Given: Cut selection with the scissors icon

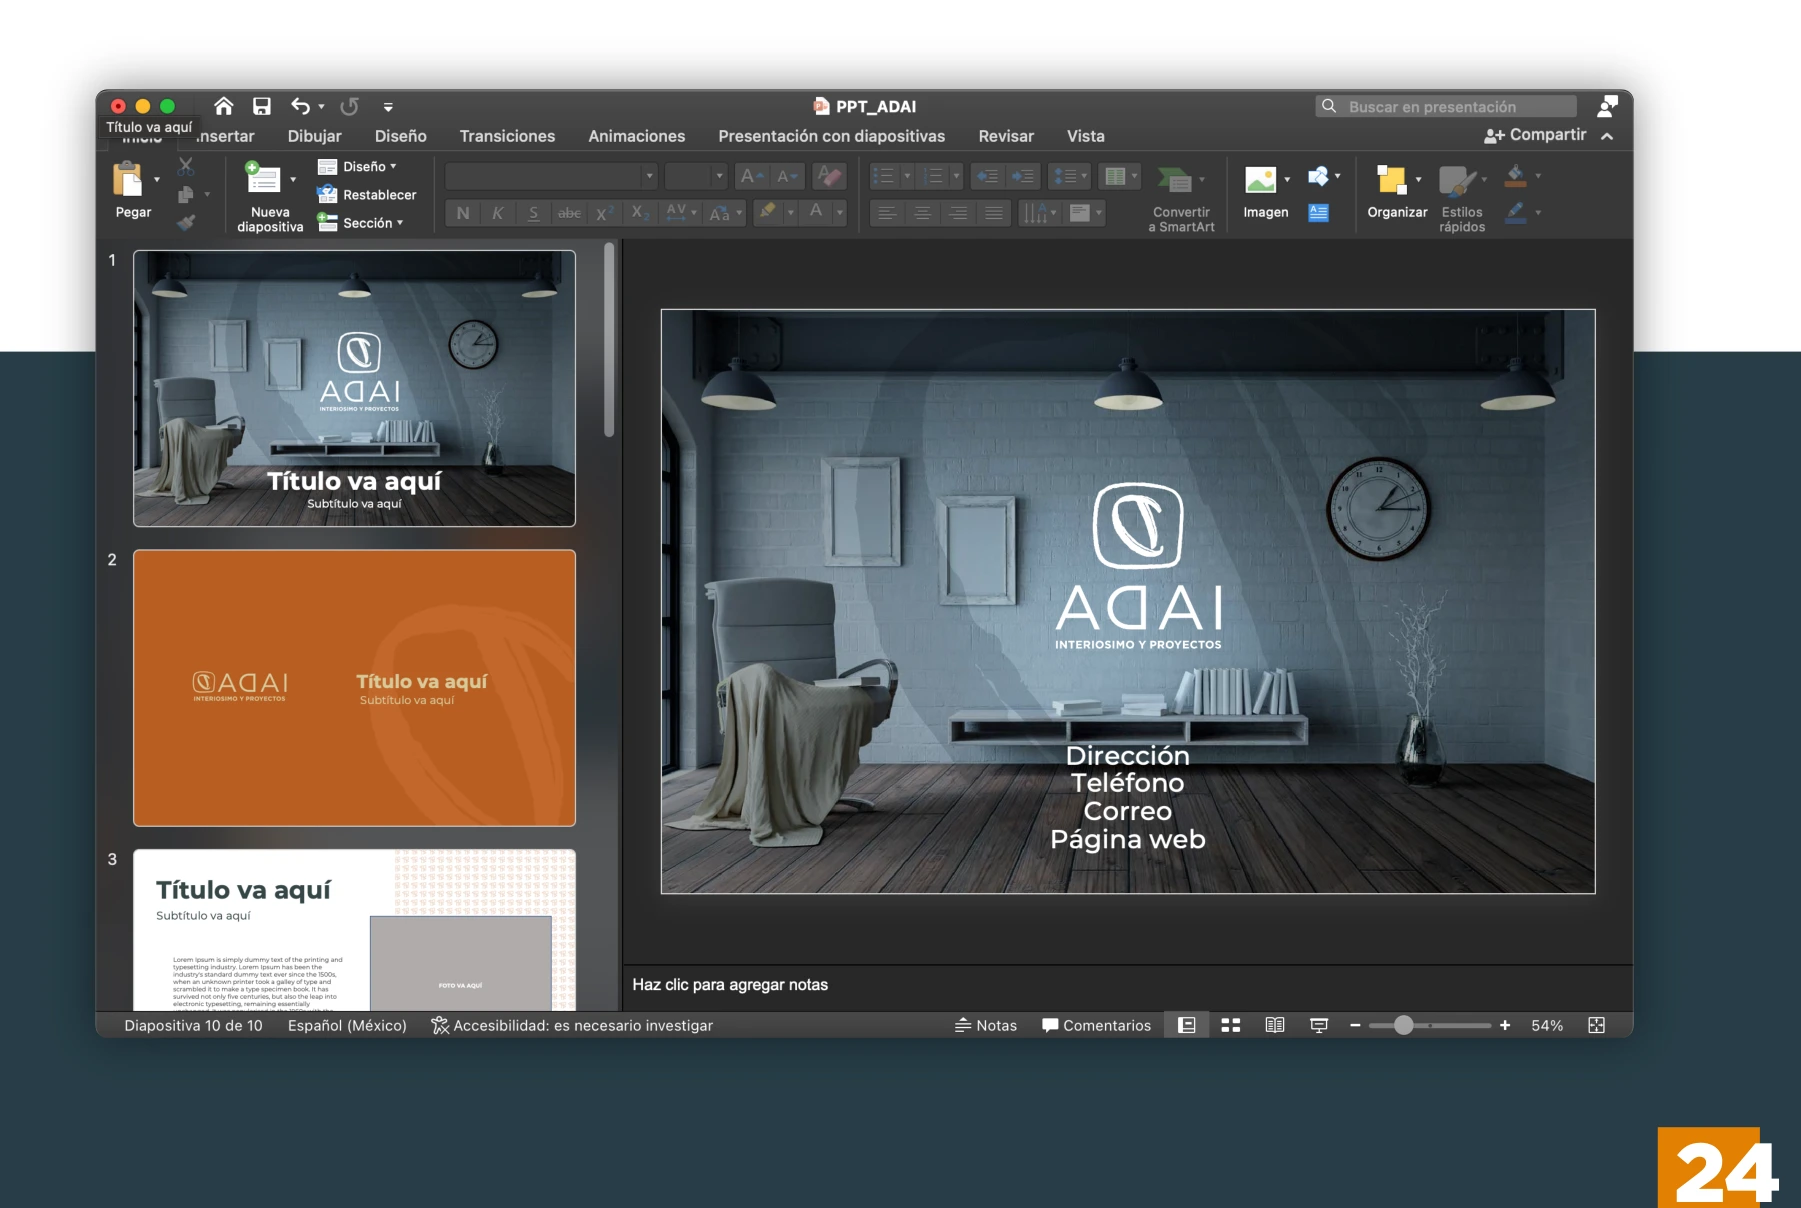Looking at the screenshot, I should [x=186, y=166].
